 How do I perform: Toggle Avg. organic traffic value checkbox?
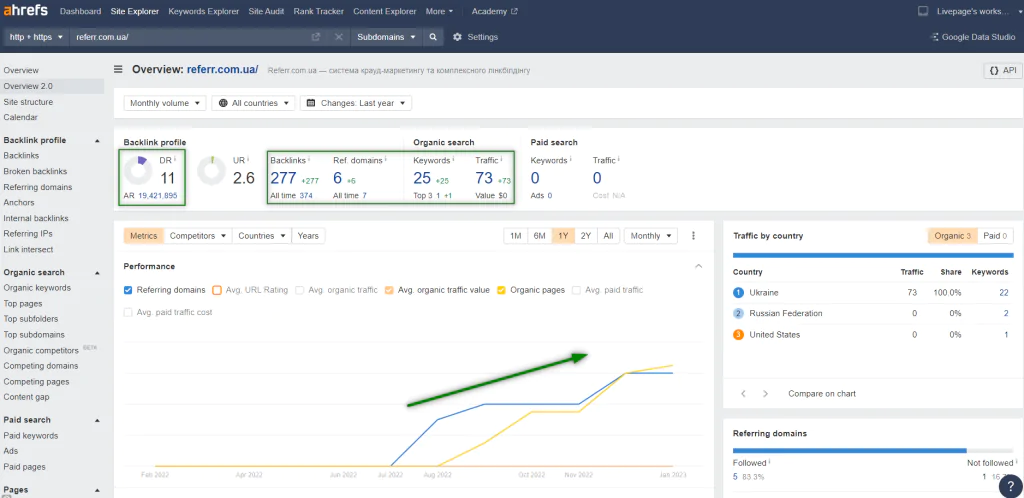tap(389, 290)
